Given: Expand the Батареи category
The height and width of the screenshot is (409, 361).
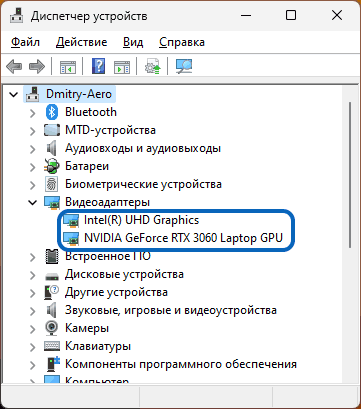Looking at the screenshot, I should pyautogui.click(x=33, y=167).
